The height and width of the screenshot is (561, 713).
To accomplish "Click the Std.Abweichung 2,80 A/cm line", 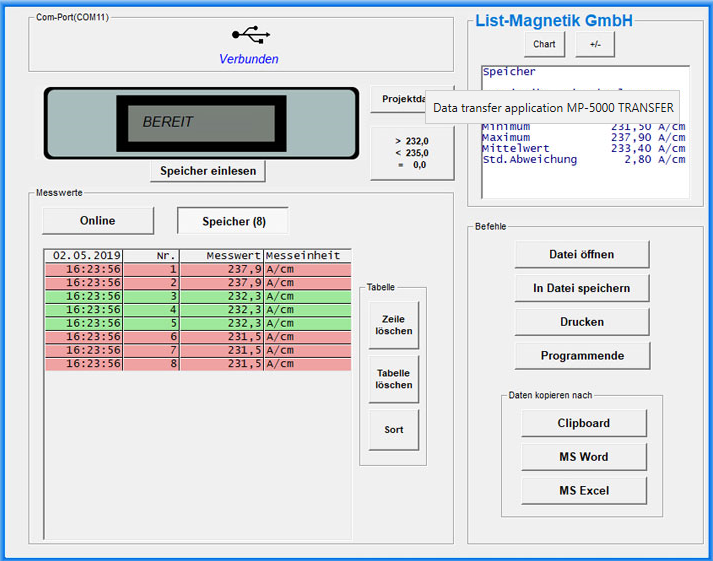I will pyautogui.click(x=584, y=160).
